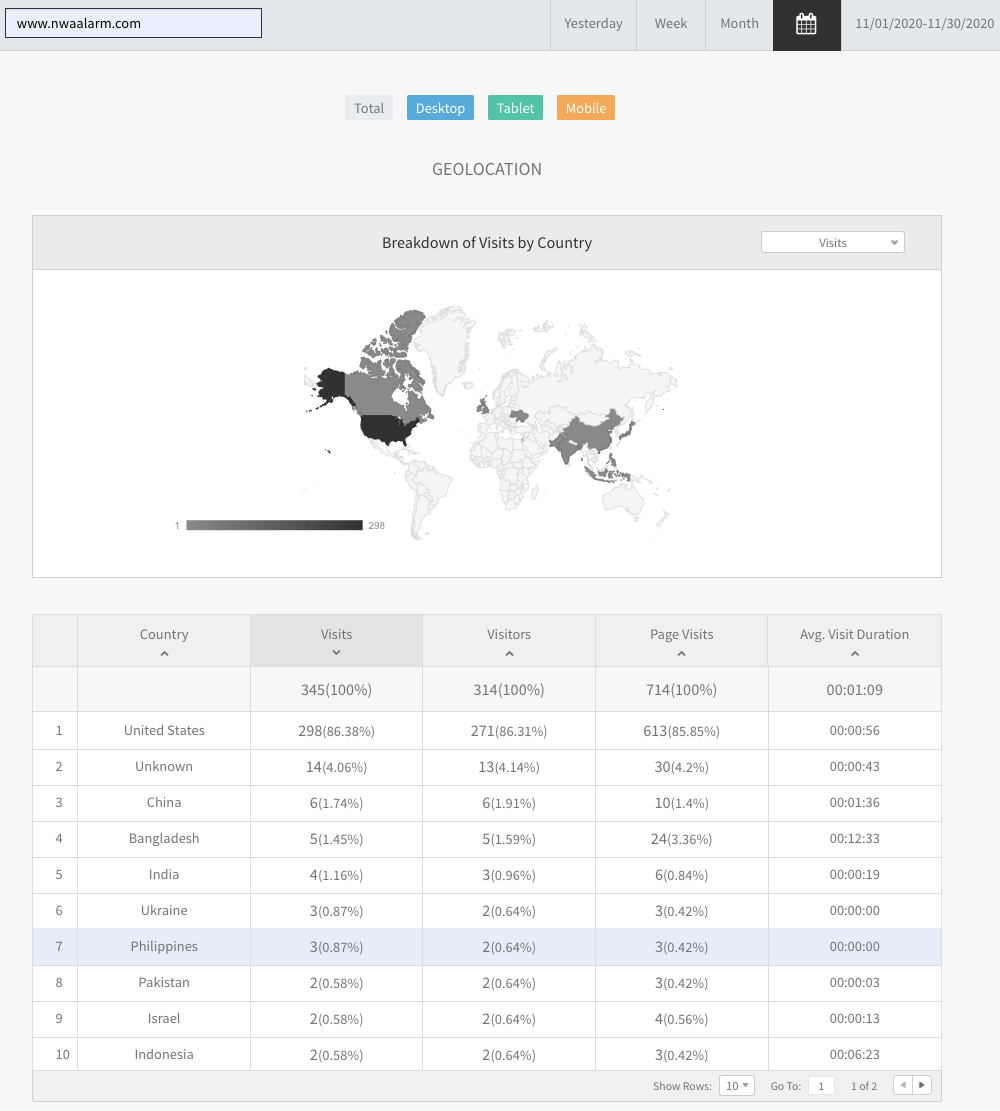Sort by Visits column down arrow
This screenshot has height=1111, width=1000.
[x=337, y=653]
